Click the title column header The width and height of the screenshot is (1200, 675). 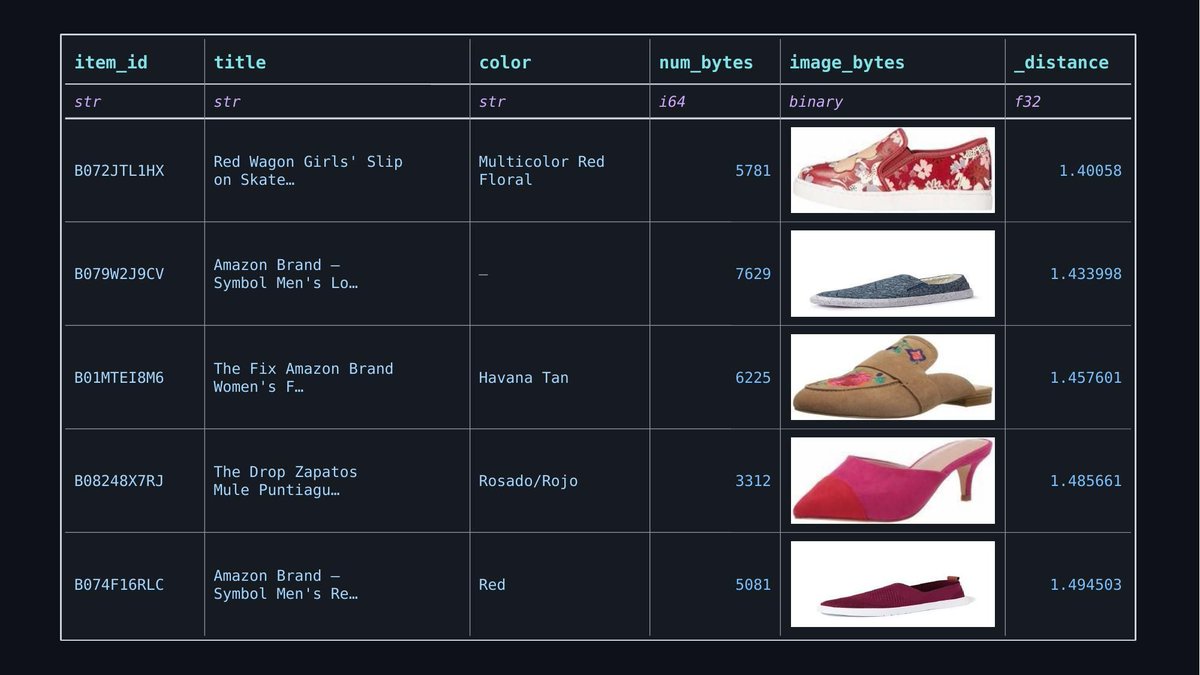[240, 62]
